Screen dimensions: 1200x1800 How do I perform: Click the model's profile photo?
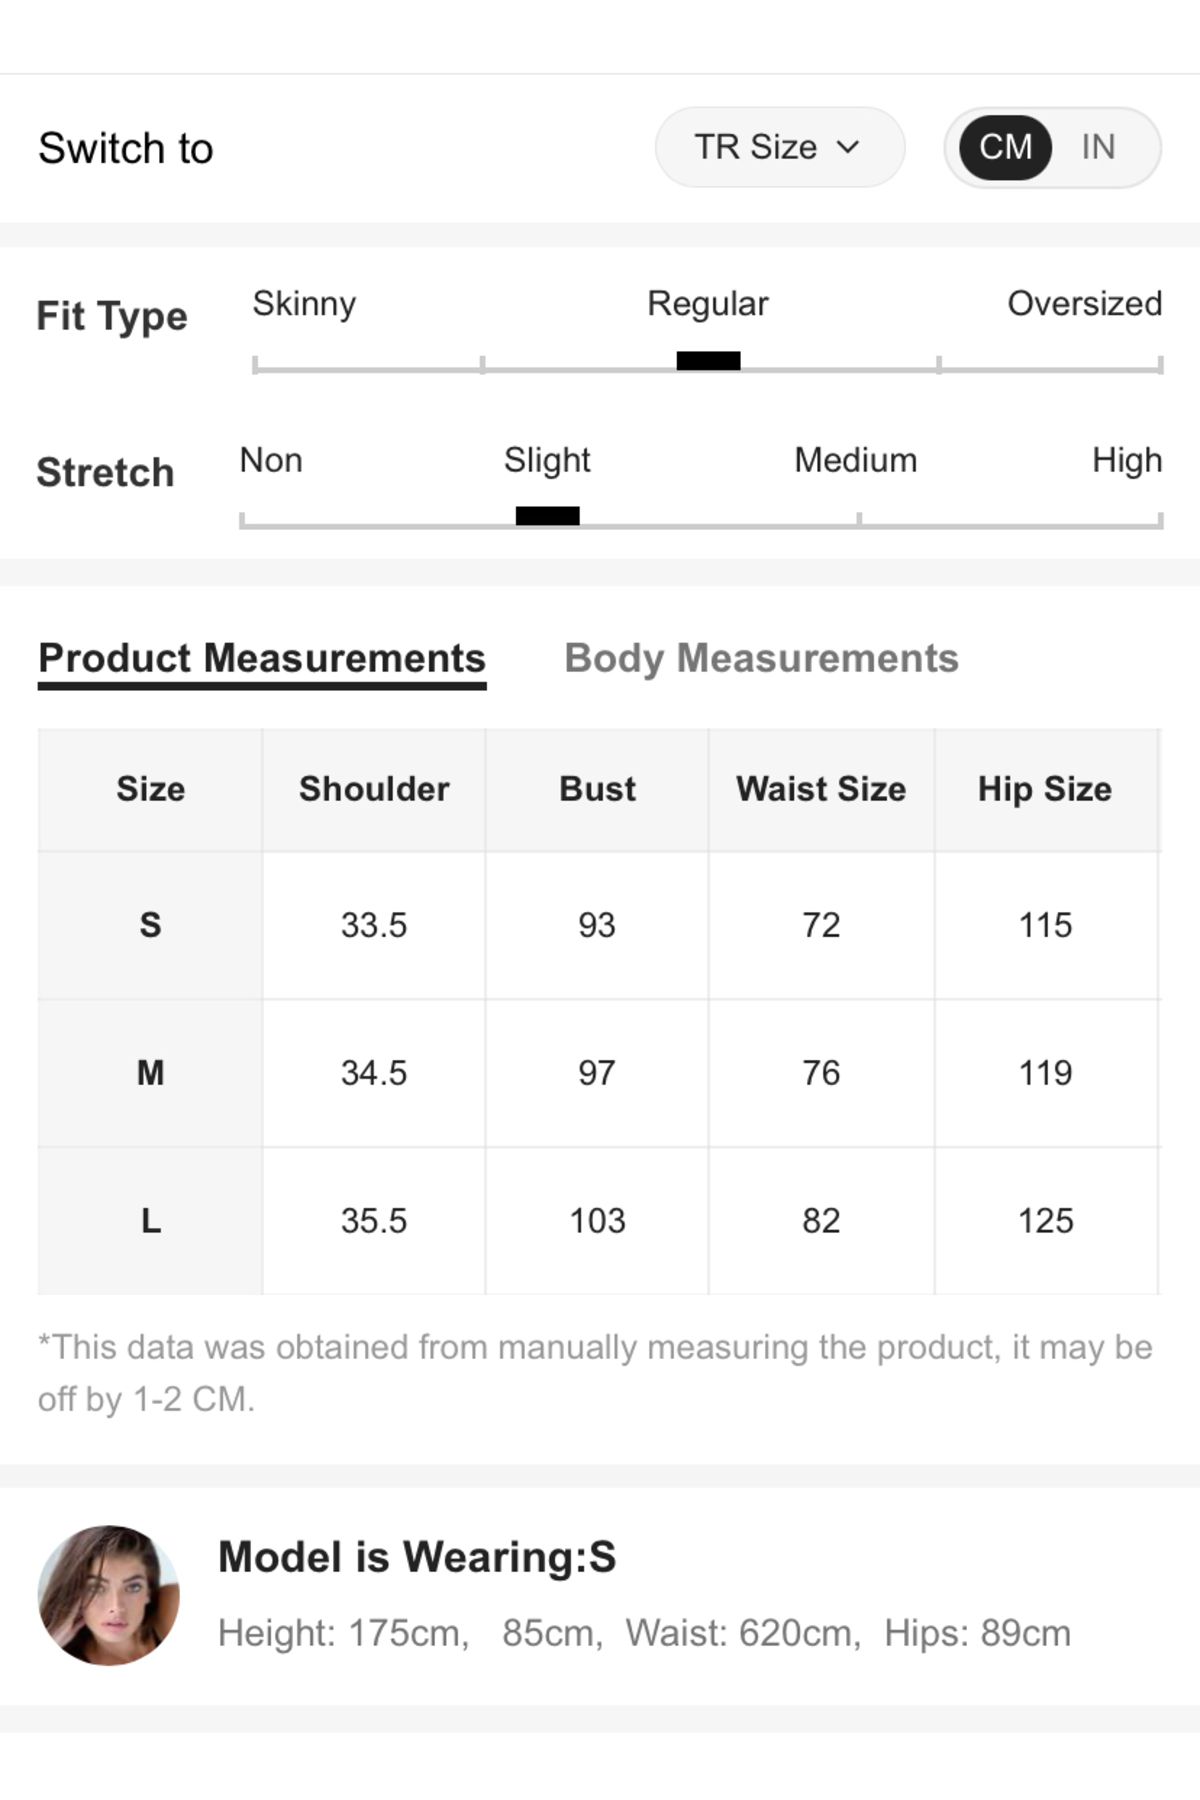pyautogui.click(x=109, y=1595)
